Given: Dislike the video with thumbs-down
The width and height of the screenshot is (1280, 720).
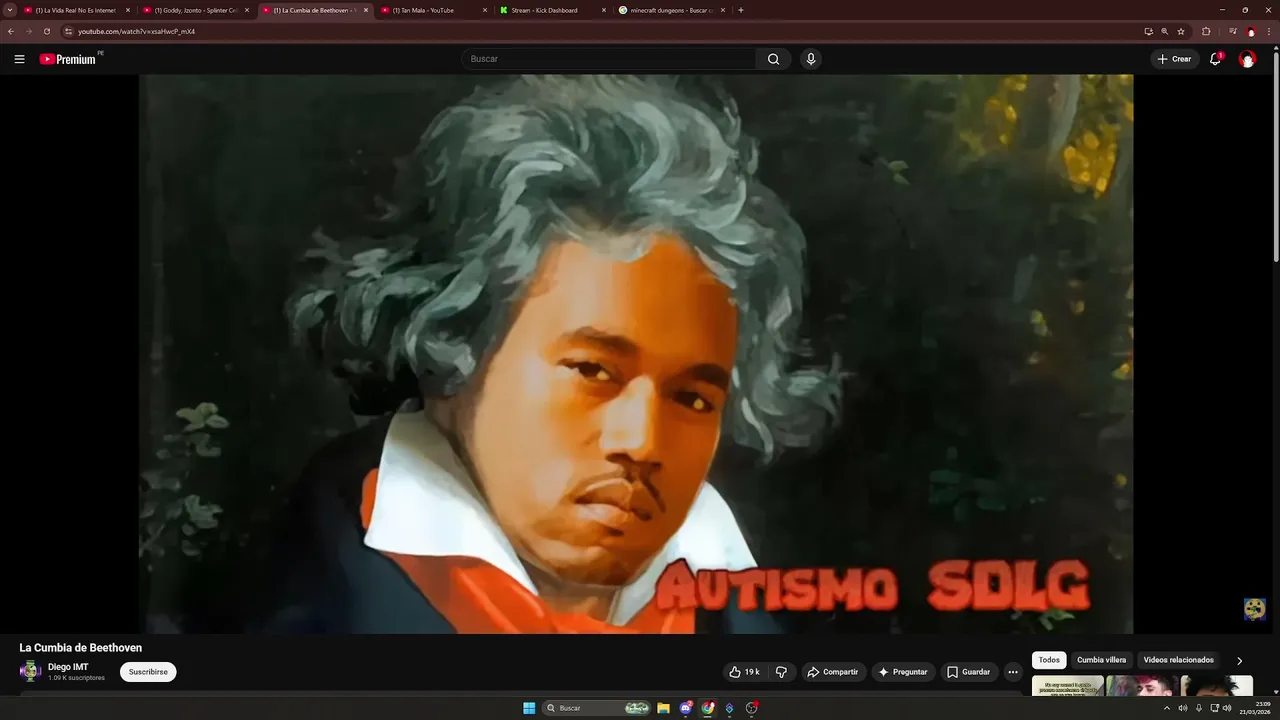Looking at the screenshot, I should pyautogui.click(x=782, y=672).
